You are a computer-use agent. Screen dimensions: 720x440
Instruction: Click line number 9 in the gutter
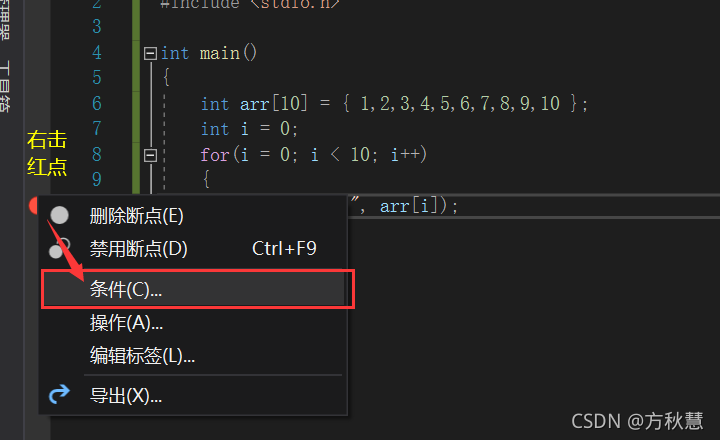click(x=96, y=179)
